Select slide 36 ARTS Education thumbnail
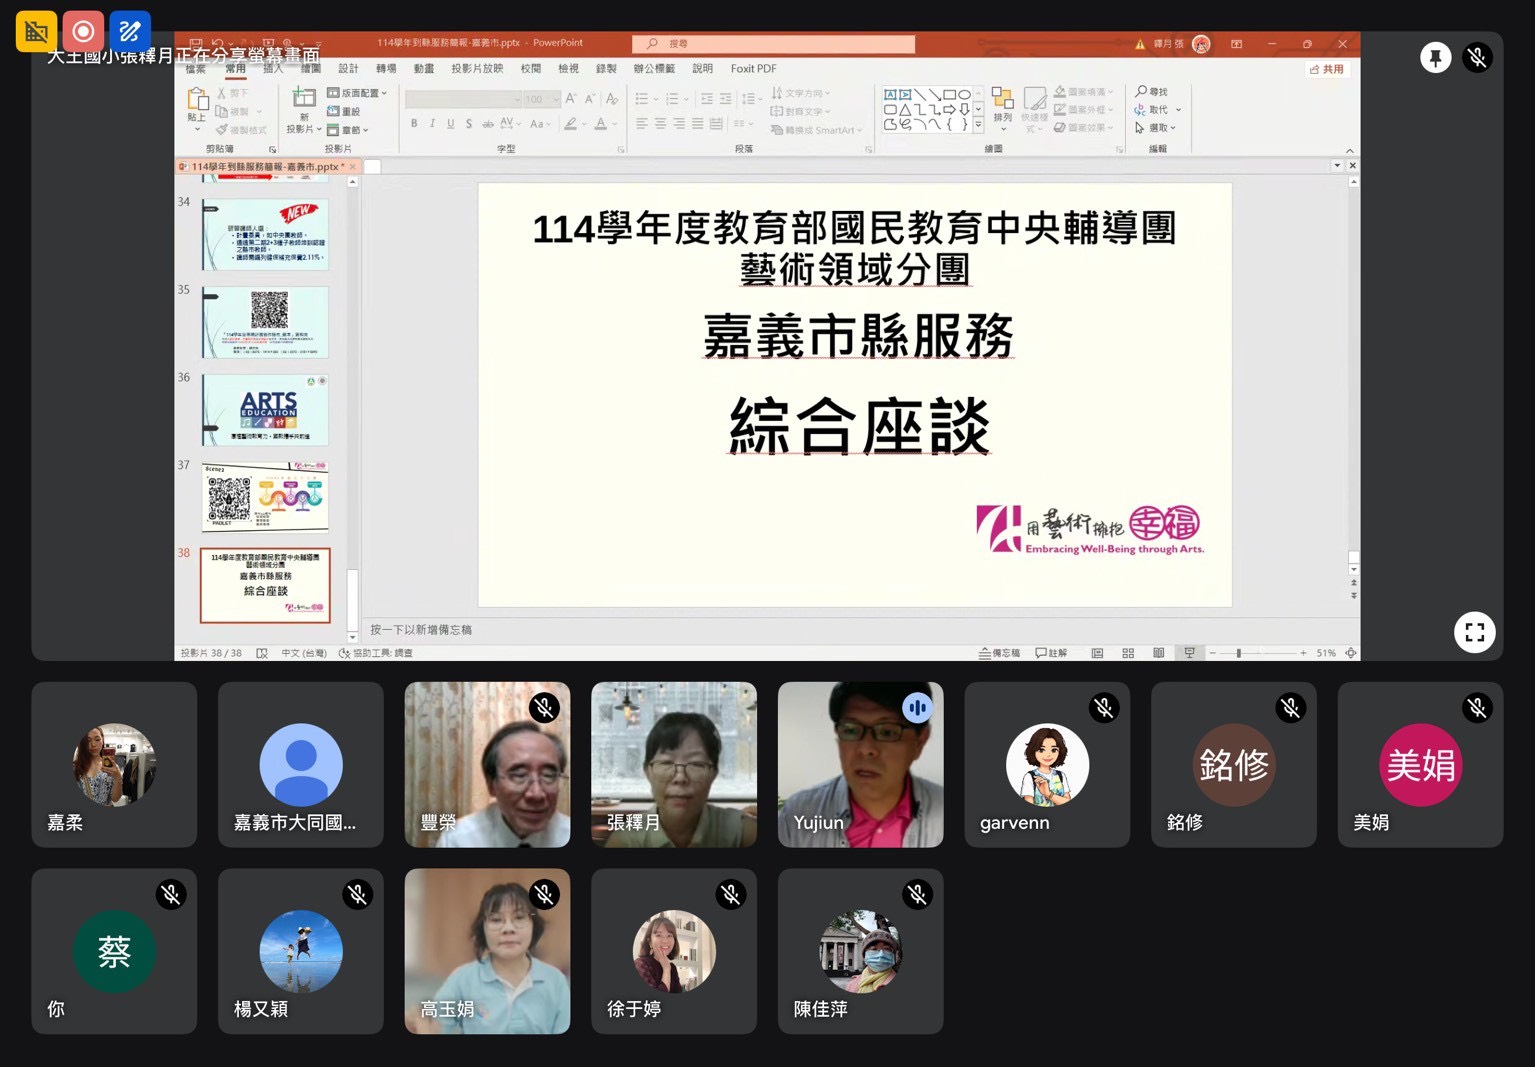The height and width of the screenshot is (1067, 1535). point(265,410)
